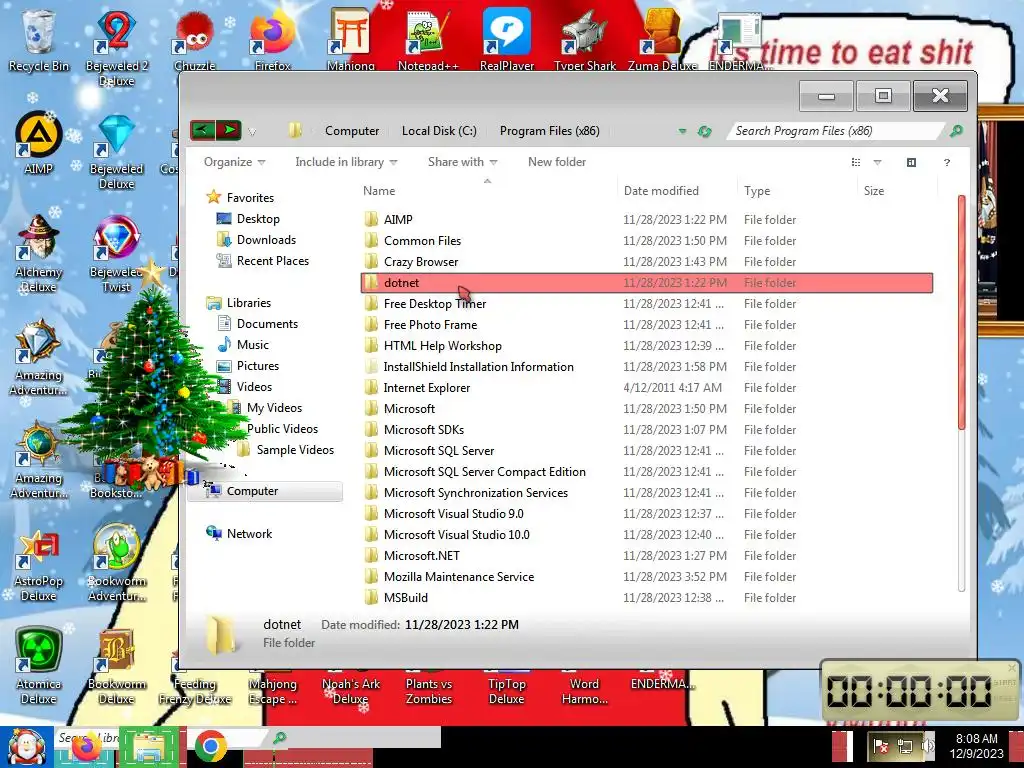
Task: Launch Atomica Deluxe desktop shortcut
Action: point(39,666)
